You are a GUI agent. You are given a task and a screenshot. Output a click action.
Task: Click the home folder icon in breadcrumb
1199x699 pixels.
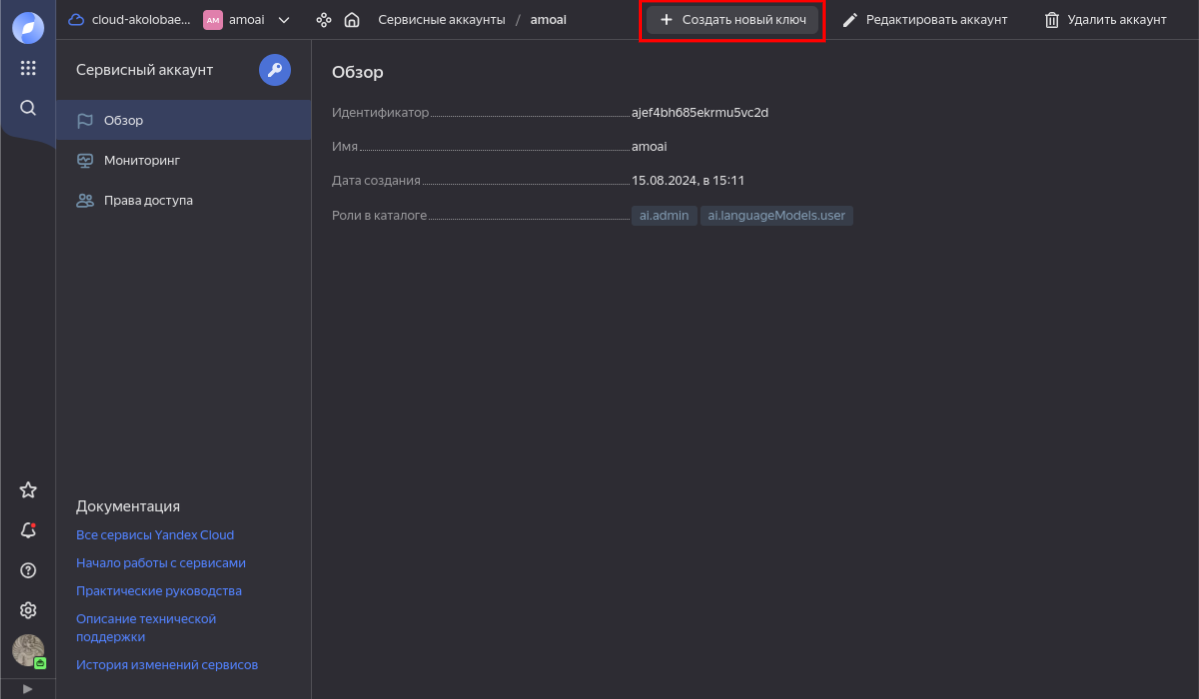pos(351,20)
